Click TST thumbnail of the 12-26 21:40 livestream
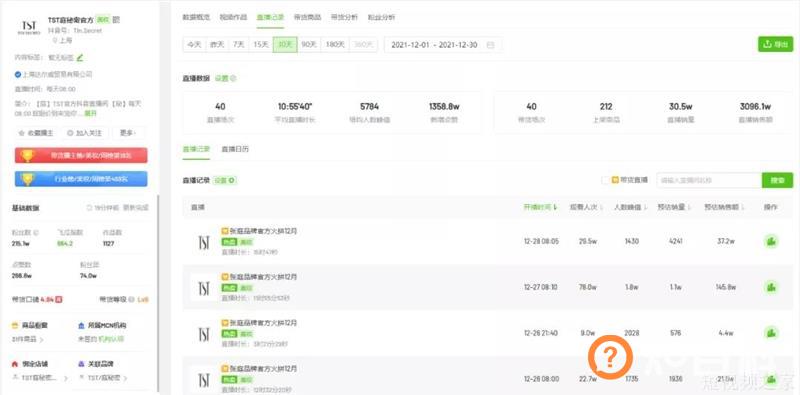Viewport: 800px width, 395px height. pyautogui.click(x=204, y=334)
